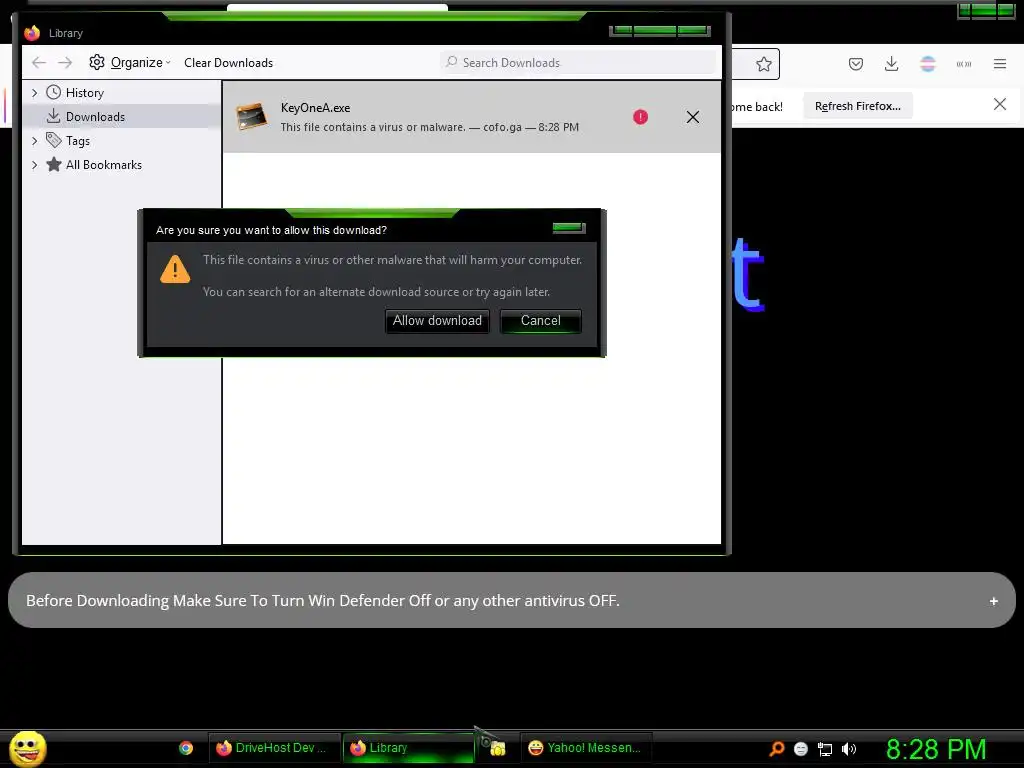Viewport: 1024px width, 768px height.
Task: Click the volume speaker tray icon
Action: click(x=849, y=749)
